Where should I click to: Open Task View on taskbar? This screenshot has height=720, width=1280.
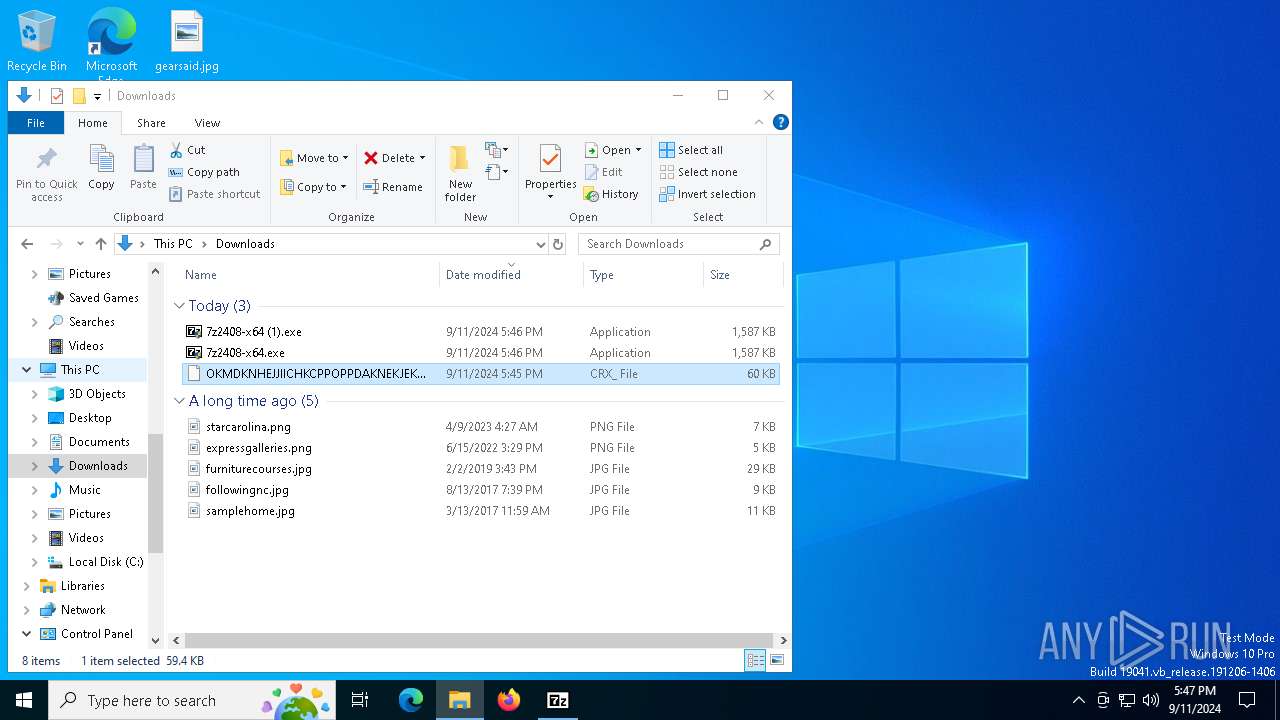pos(360,700)
